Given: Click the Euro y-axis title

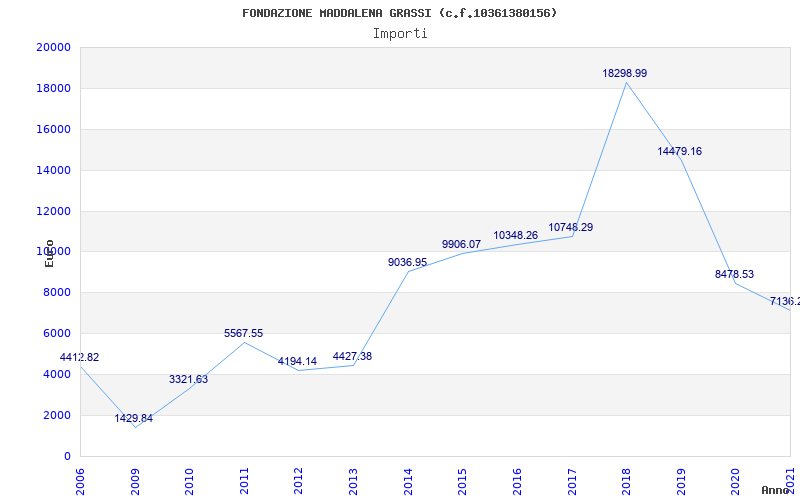Looking at the screenshot, I should click(49, 253).
